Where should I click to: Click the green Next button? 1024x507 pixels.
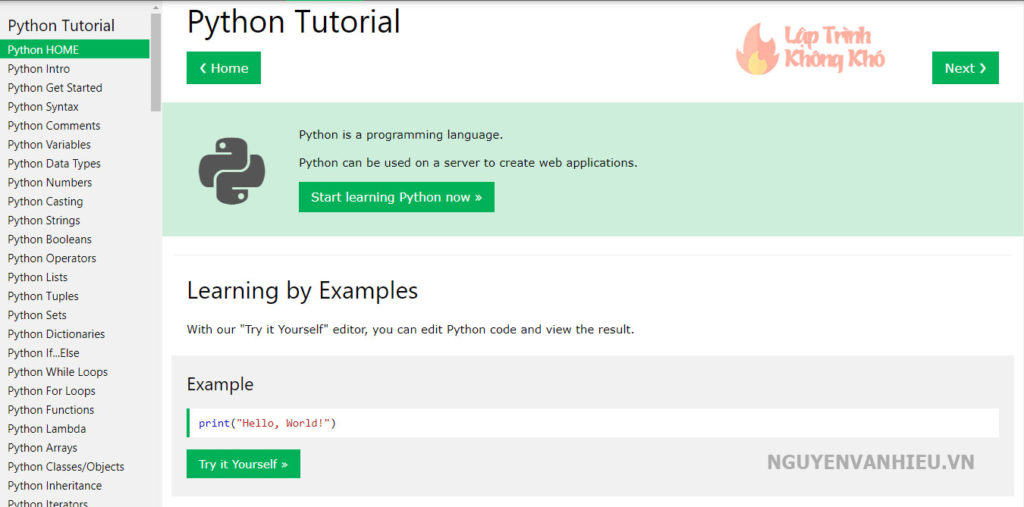pos(965,68)
